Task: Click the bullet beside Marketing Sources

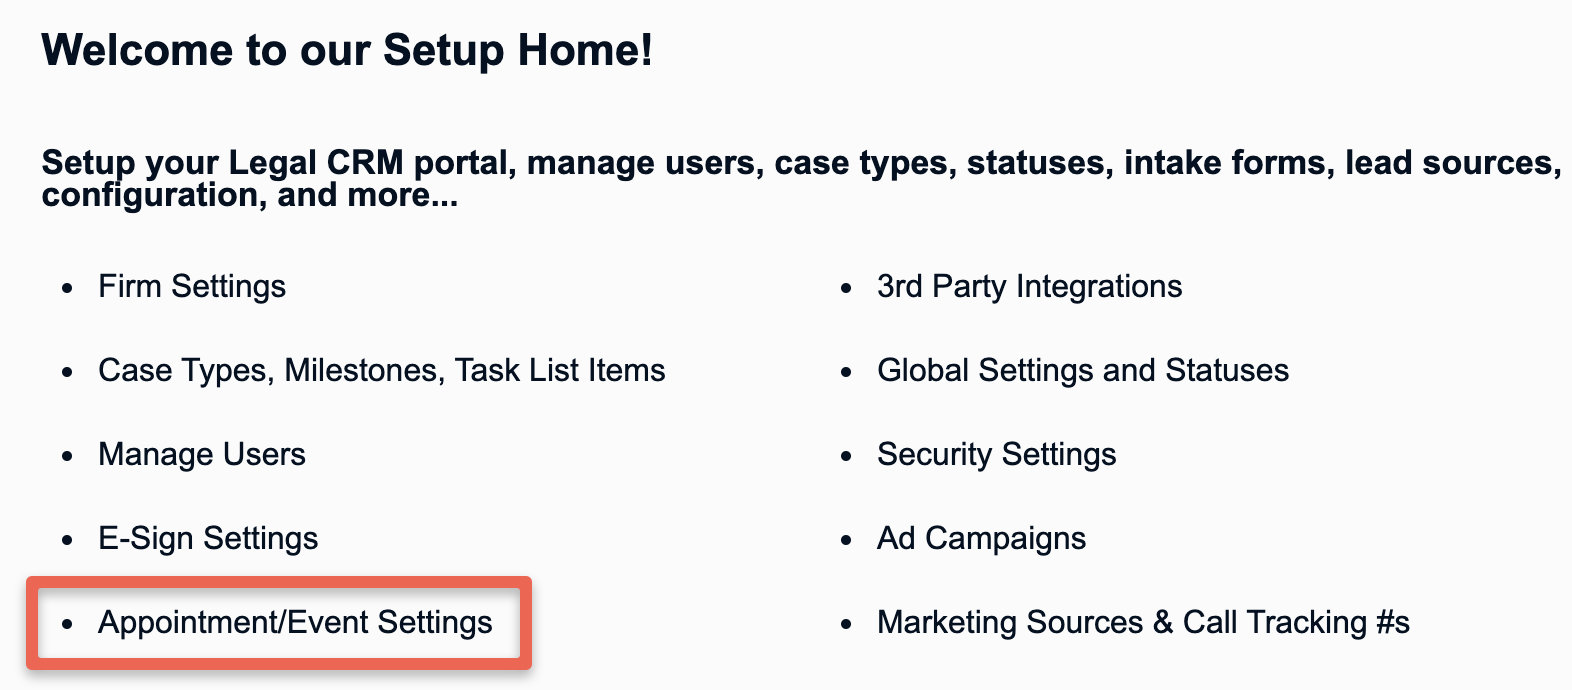Action: click(846, 625)
